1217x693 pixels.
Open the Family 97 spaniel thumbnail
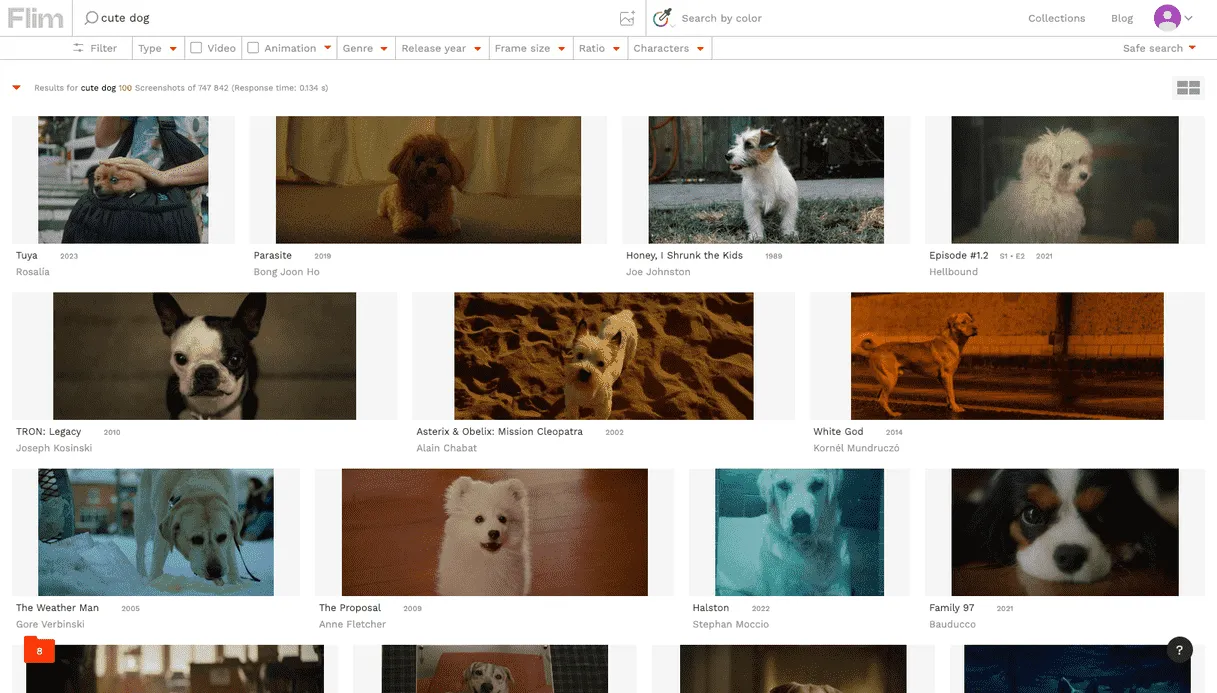tap(1065, 532)
